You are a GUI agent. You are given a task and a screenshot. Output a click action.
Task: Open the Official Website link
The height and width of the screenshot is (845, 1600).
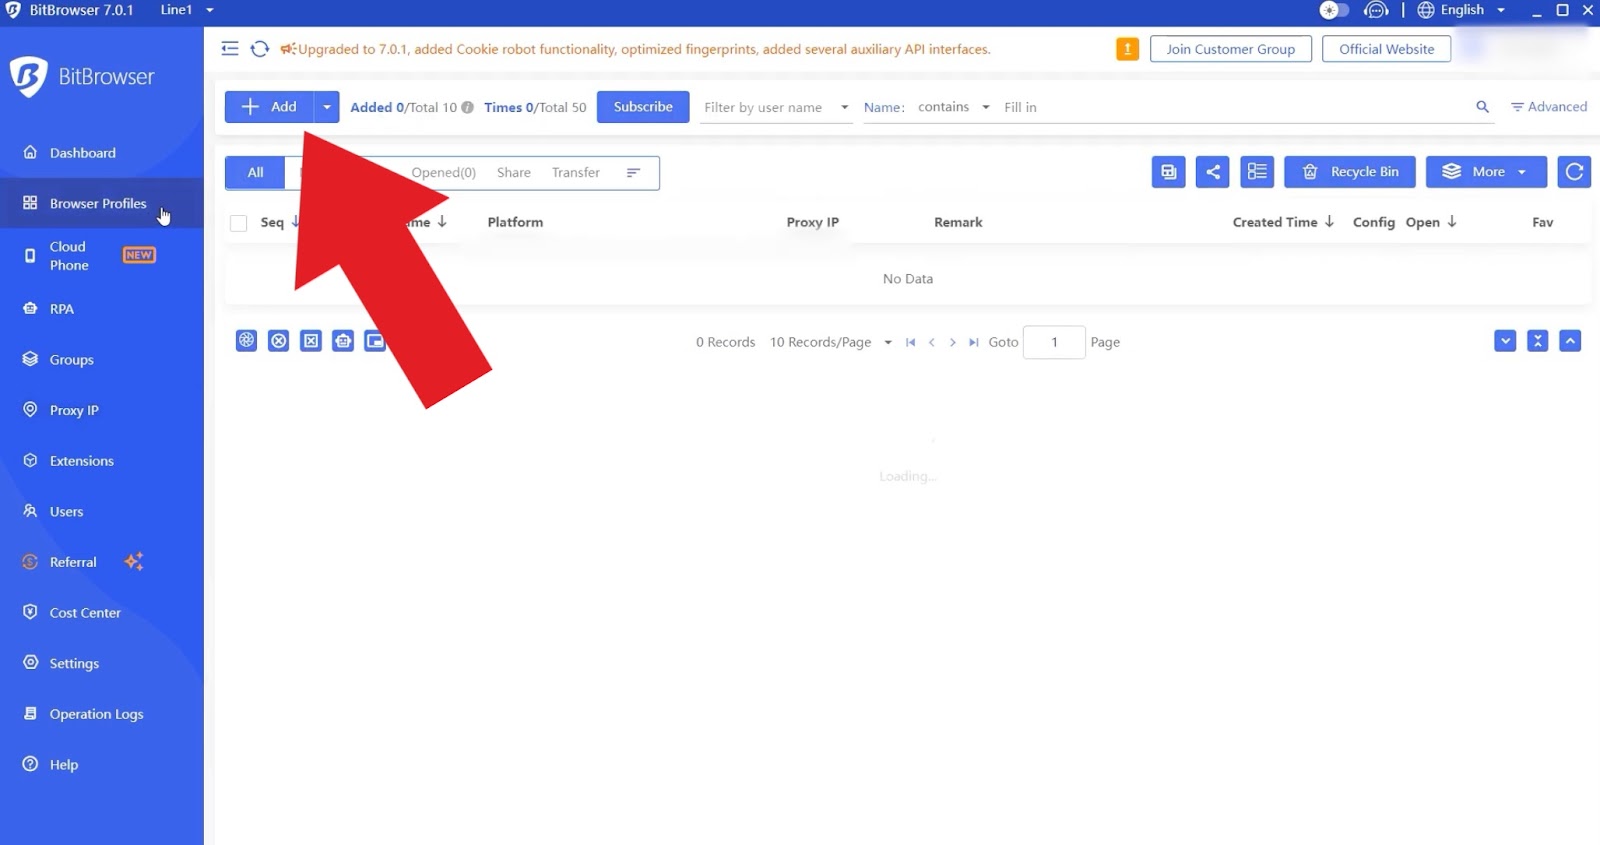click(x=1387, y=49)
